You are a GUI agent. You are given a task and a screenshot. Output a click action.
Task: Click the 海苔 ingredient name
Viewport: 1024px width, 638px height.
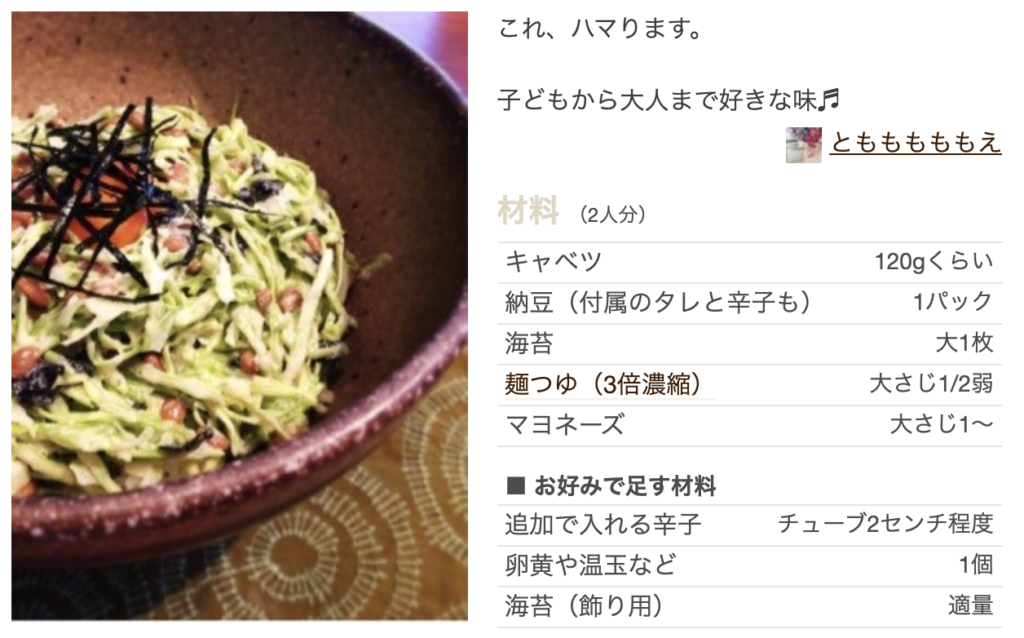pyautogui.click(x=528, y=343)
